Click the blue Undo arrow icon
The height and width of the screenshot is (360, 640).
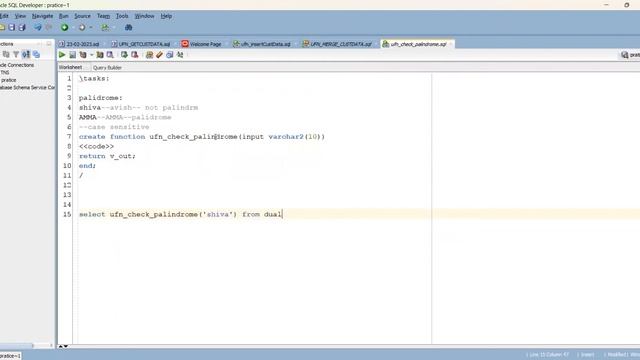[x=38, y=27]
